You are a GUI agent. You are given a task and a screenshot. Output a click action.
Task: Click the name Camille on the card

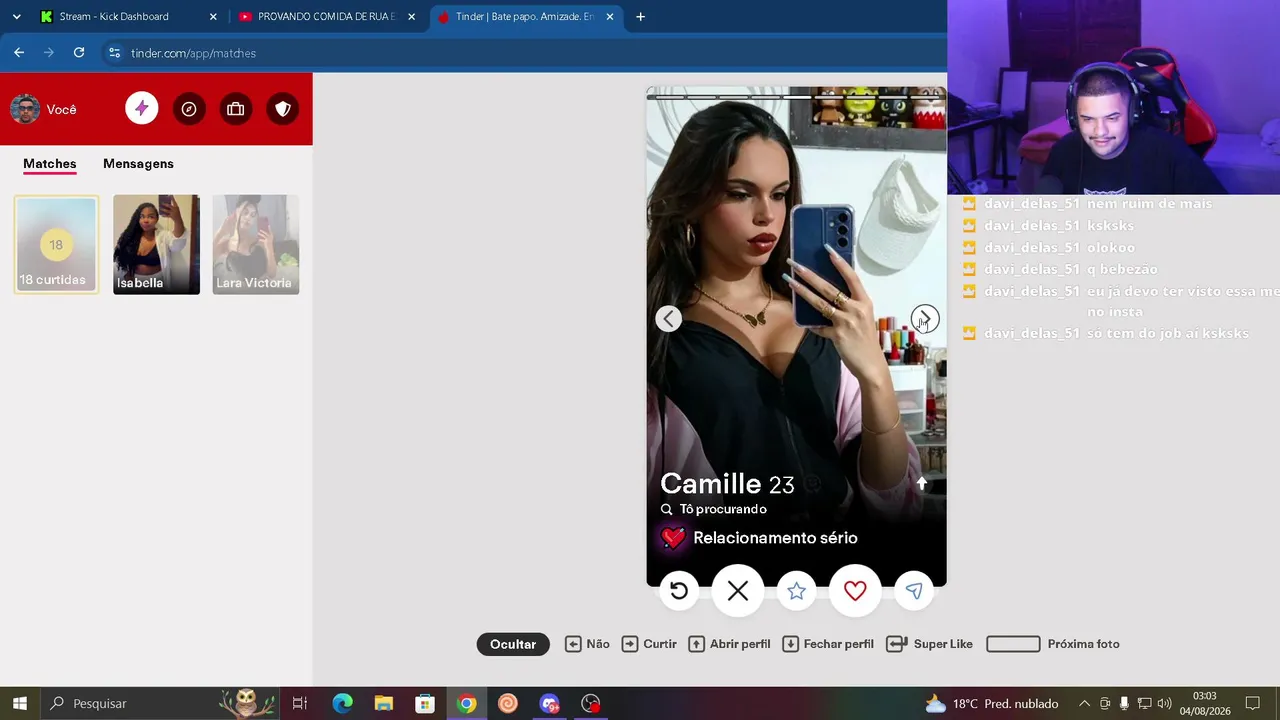pos(711,484)
